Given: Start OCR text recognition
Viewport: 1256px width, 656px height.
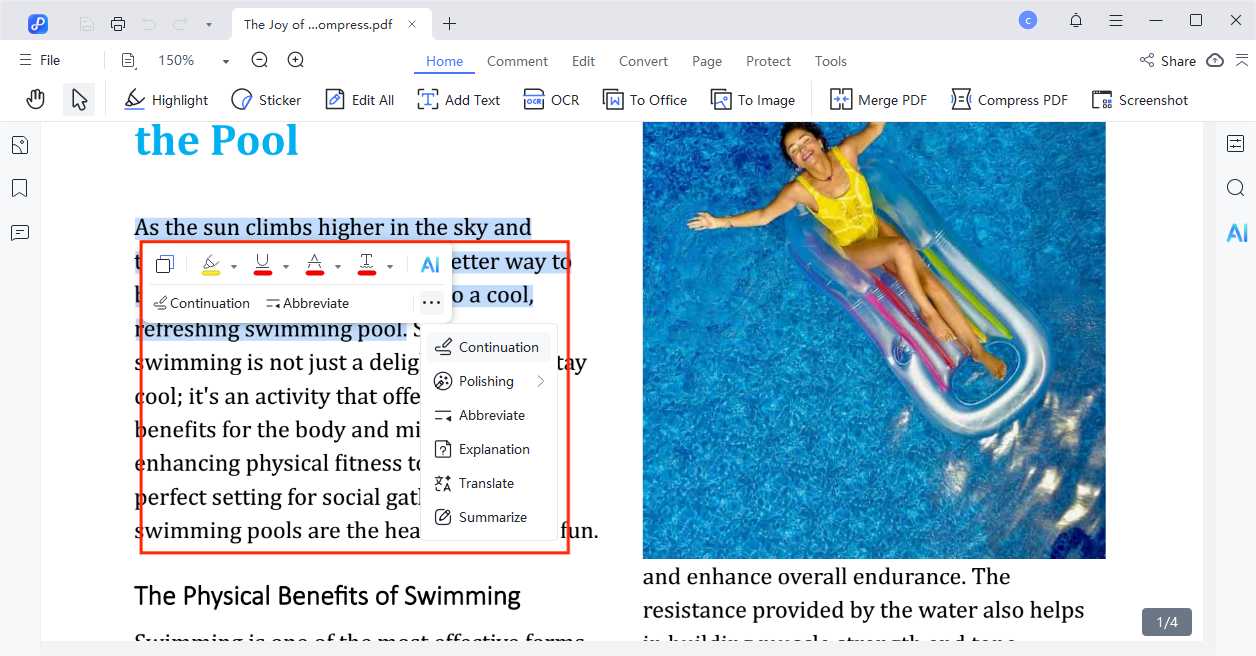Looking at the screenshot, I should coord(550,99).
